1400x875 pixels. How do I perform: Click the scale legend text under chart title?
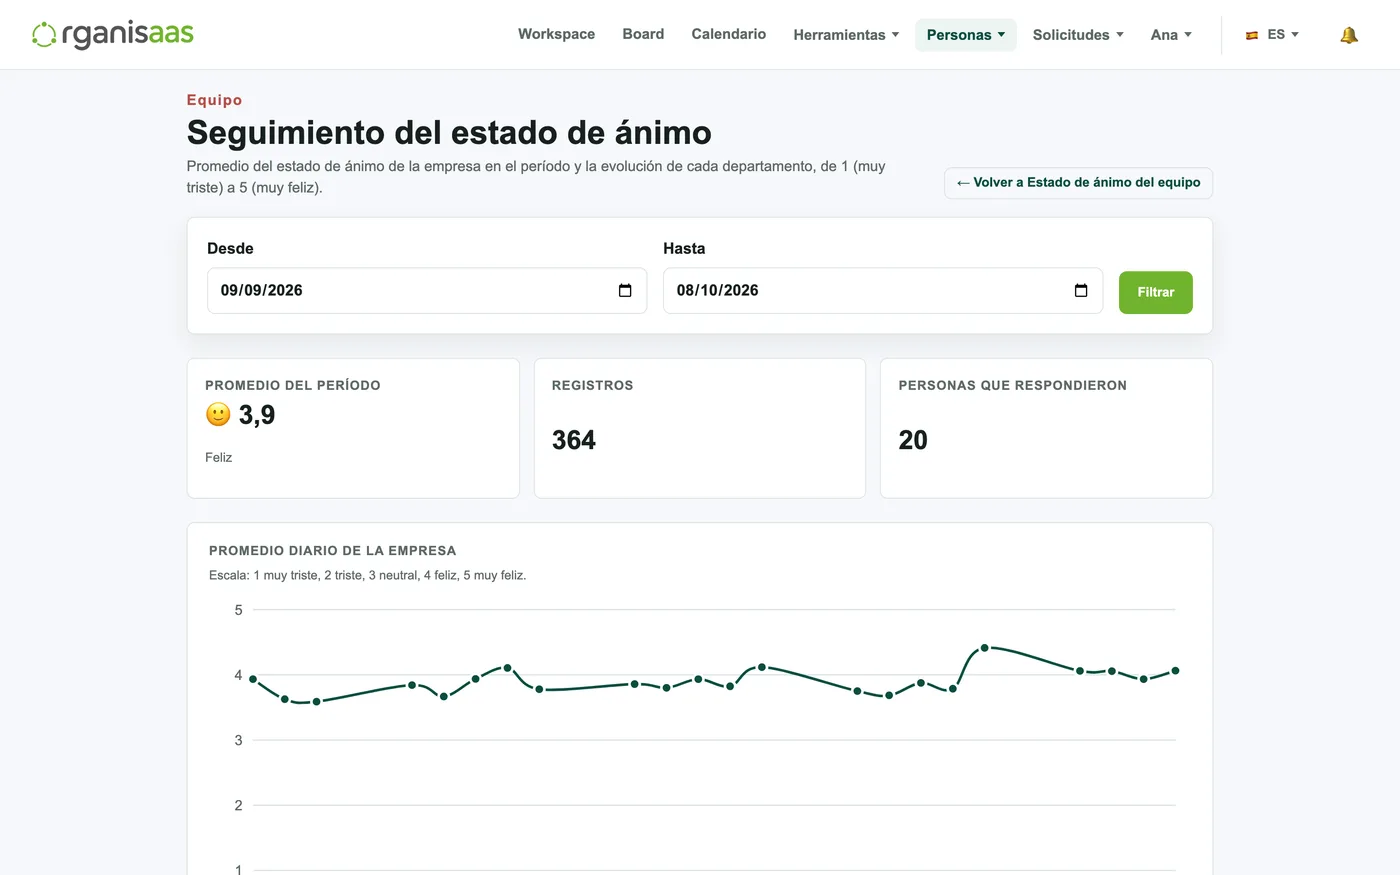[x=368, y=575]
